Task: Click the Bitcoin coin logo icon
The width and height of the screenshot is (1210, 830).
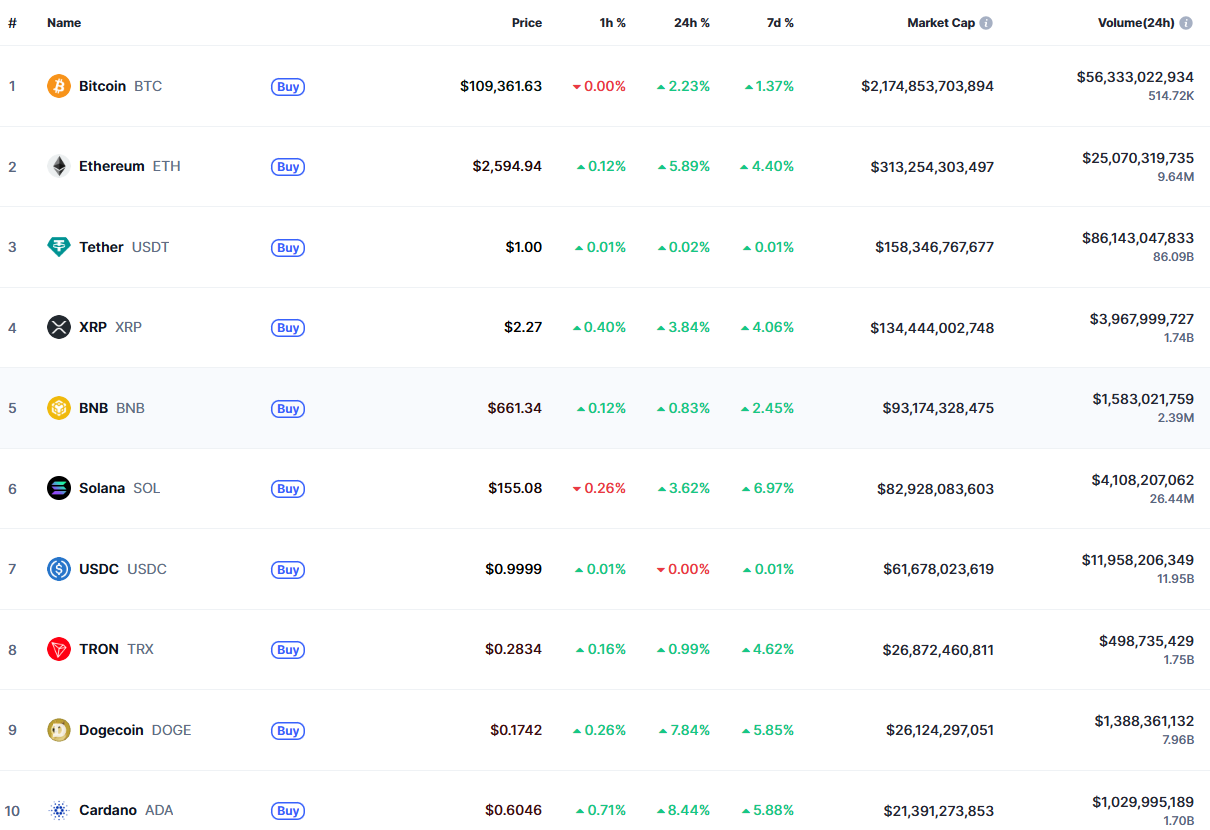Action: tap(59, 86)
